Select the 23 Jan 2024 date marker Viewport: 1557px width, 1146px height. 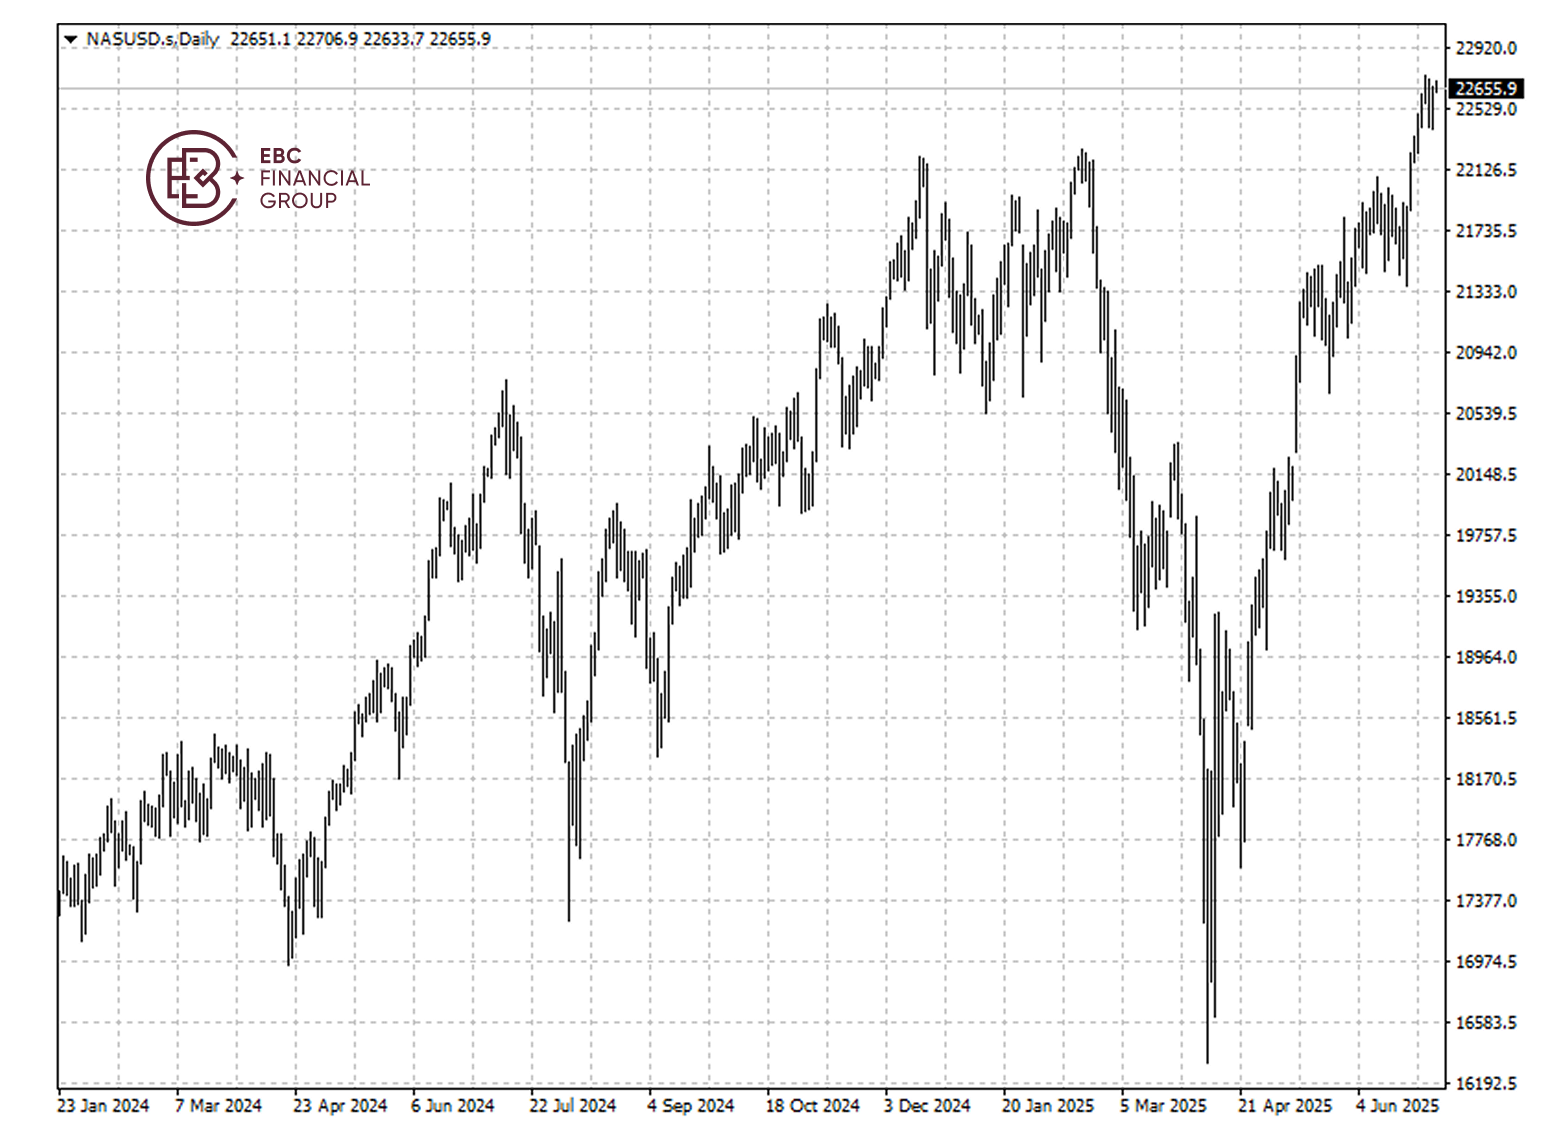coord(103,1105)
